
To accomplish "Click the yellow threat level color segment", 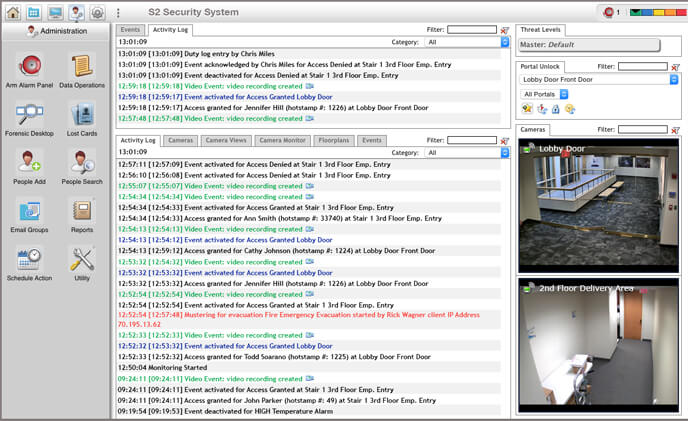I will (x=659, y=12).
